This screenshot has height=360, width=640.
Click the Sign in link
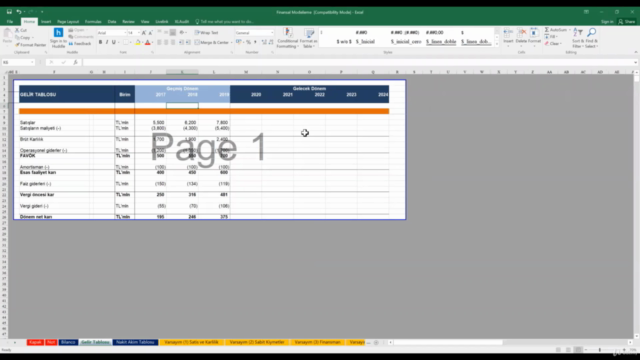pyautogui.click(x=607, y=22)
